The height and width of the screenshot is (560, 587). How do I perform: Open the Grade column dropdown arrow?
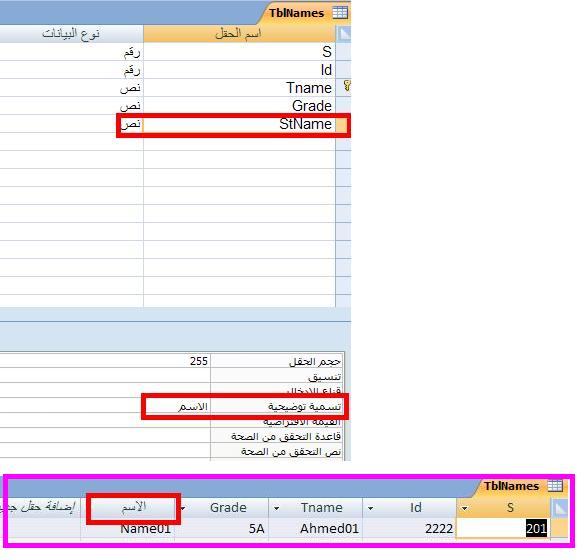(x=183, y=508)
